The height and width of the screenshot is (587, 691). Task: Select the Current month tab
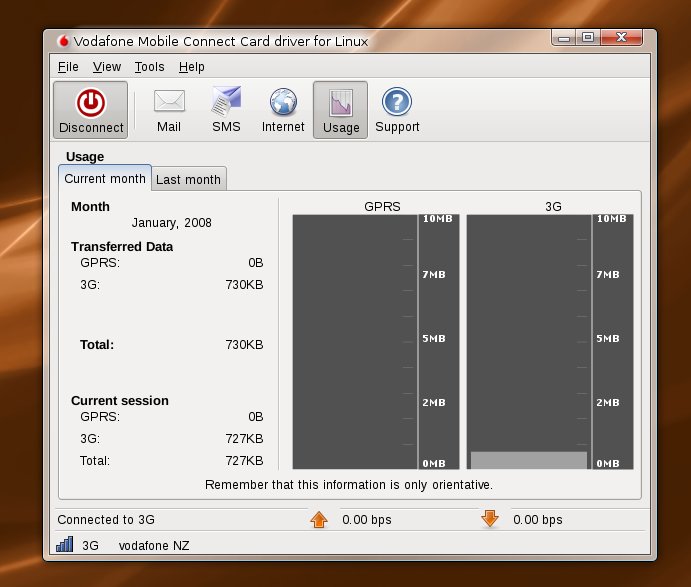[105, 178]
